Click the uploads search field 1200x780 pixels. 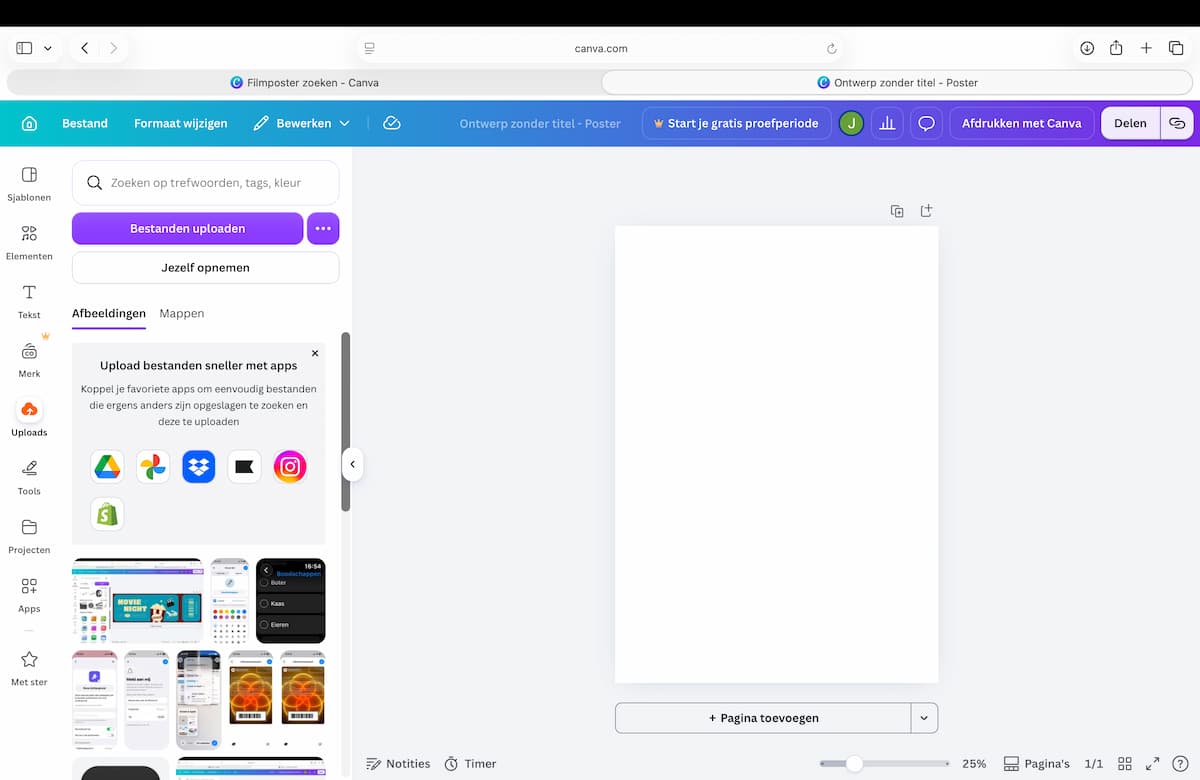click(x=205, y=183)
